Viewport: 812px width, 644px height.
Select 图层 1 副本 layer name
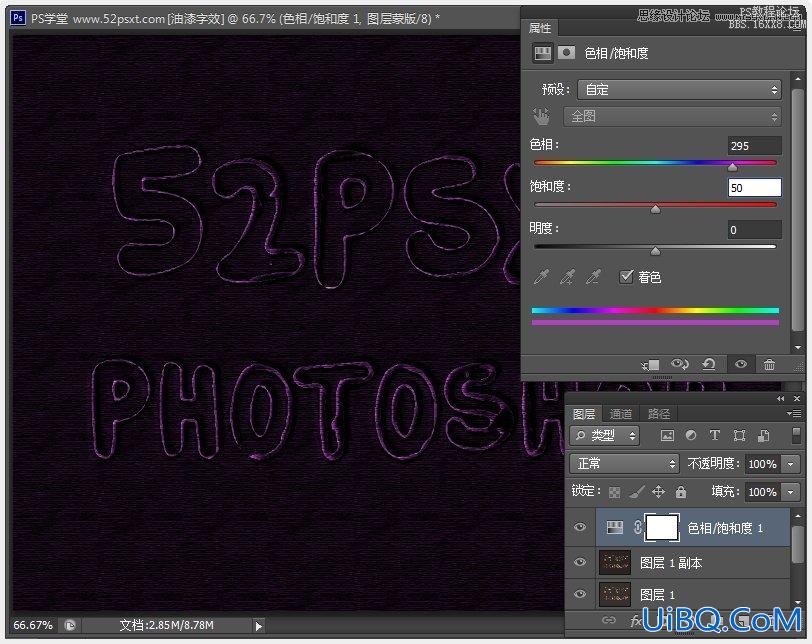[671, 563]
